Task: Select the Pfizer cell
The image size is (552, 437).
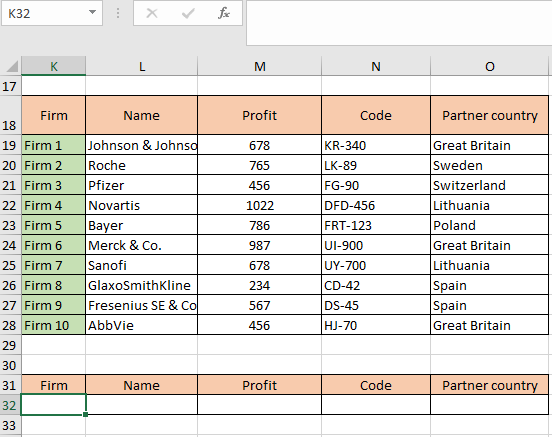Action: (142, 185)
